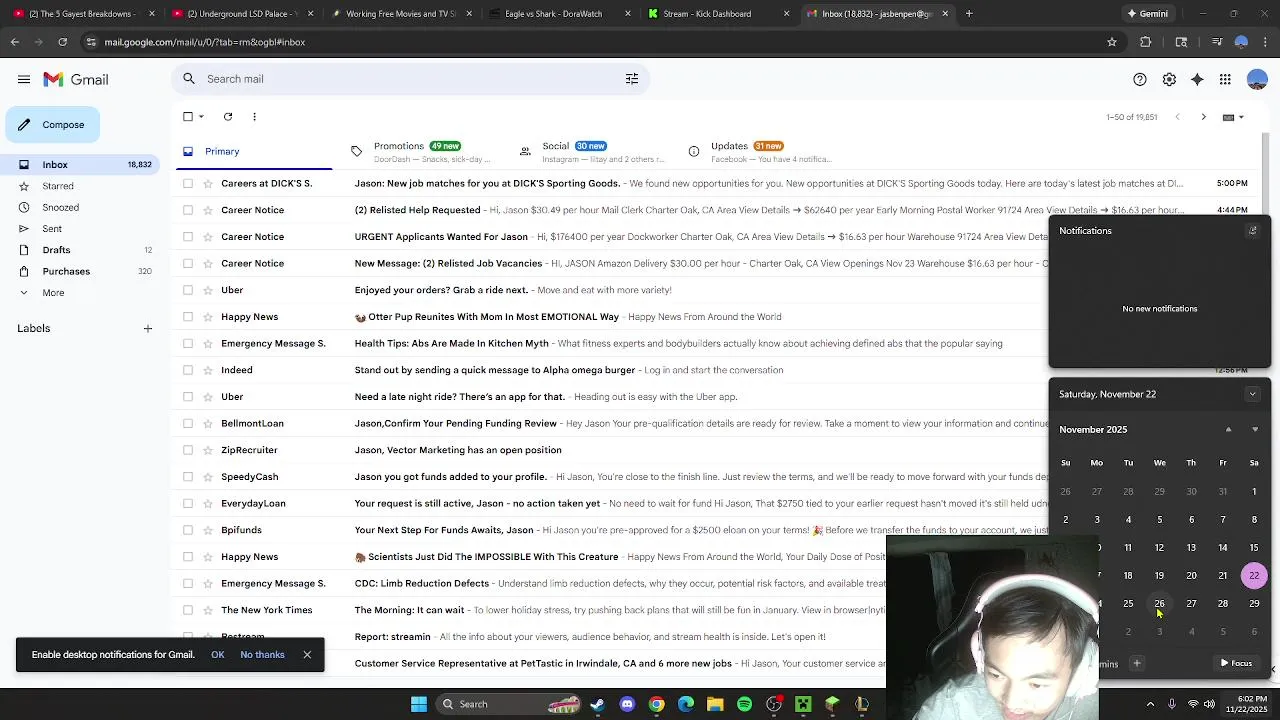Image resolution: width=1280 pixels, height=720 pixels.
Task: Bookmark this page star icon
Action: click(x=1111, y=42)
